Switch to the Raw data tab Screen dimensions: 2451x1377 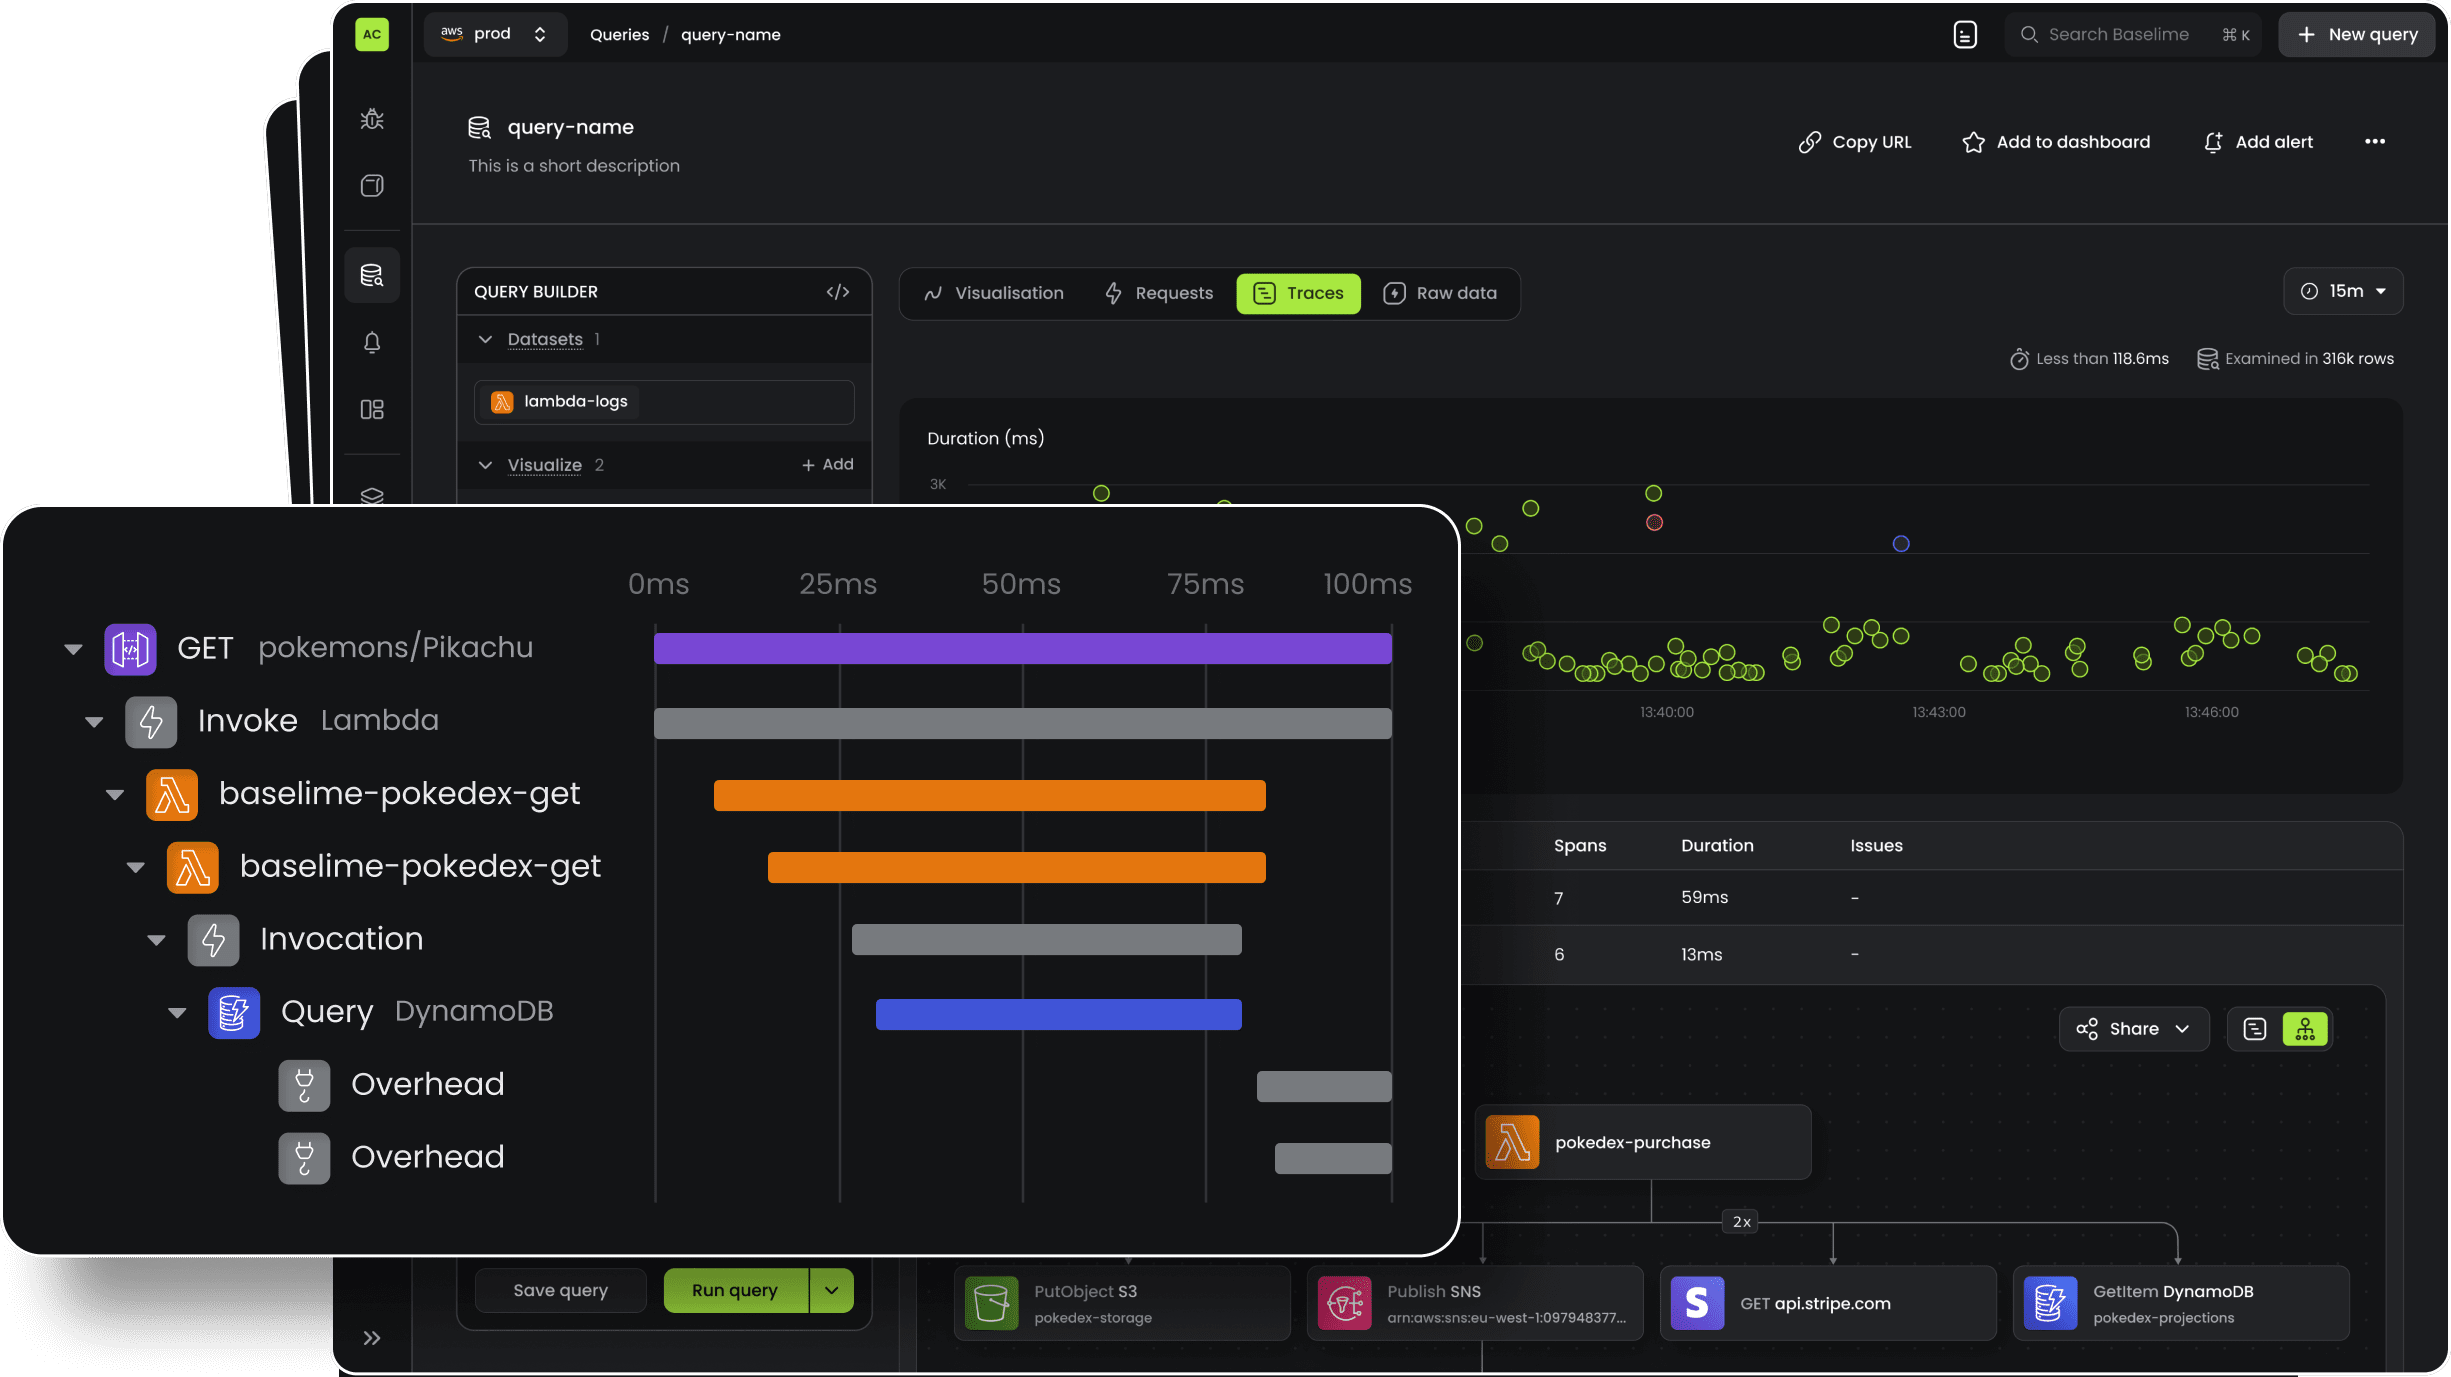coord(1440,293)
